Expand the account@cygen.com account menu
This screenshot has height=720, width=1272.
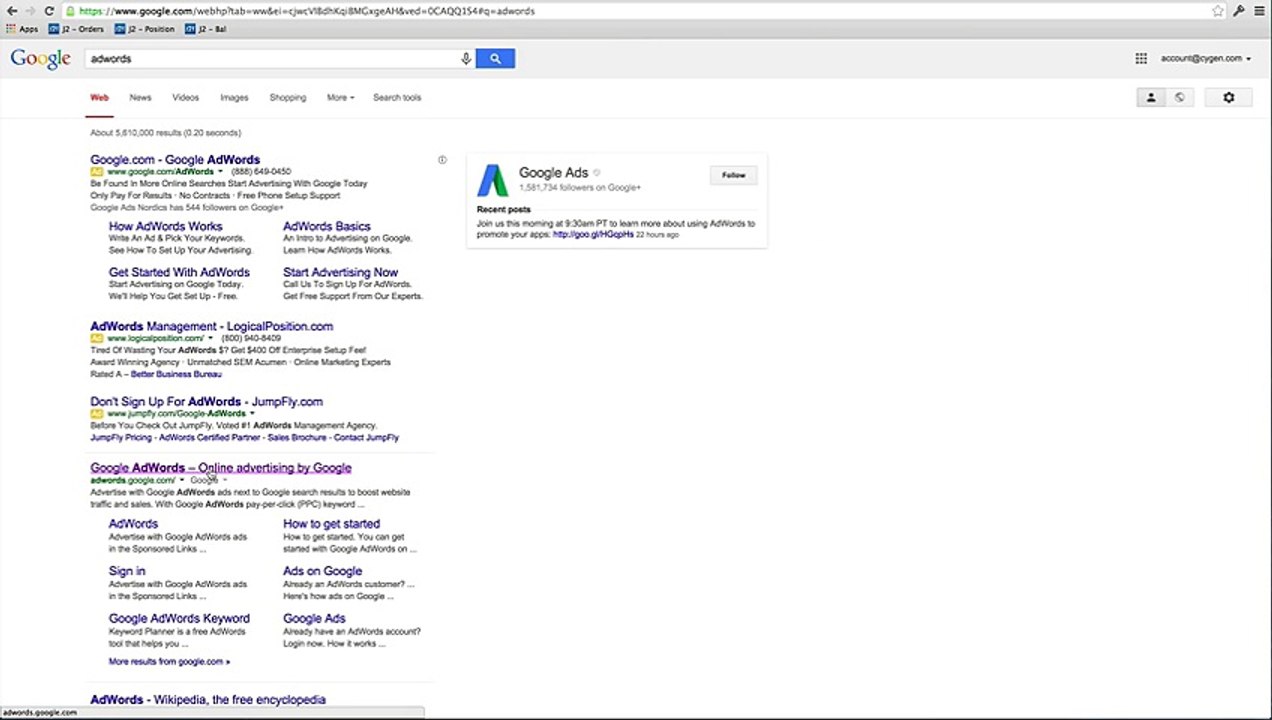pyautogui.click(x=1206, y=59)
